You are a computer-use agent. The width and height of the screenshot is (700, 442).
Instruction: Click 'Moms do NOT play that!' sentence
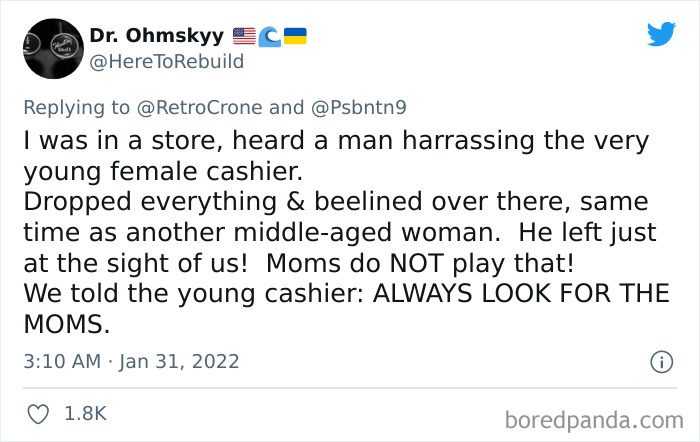click(420, 263)
